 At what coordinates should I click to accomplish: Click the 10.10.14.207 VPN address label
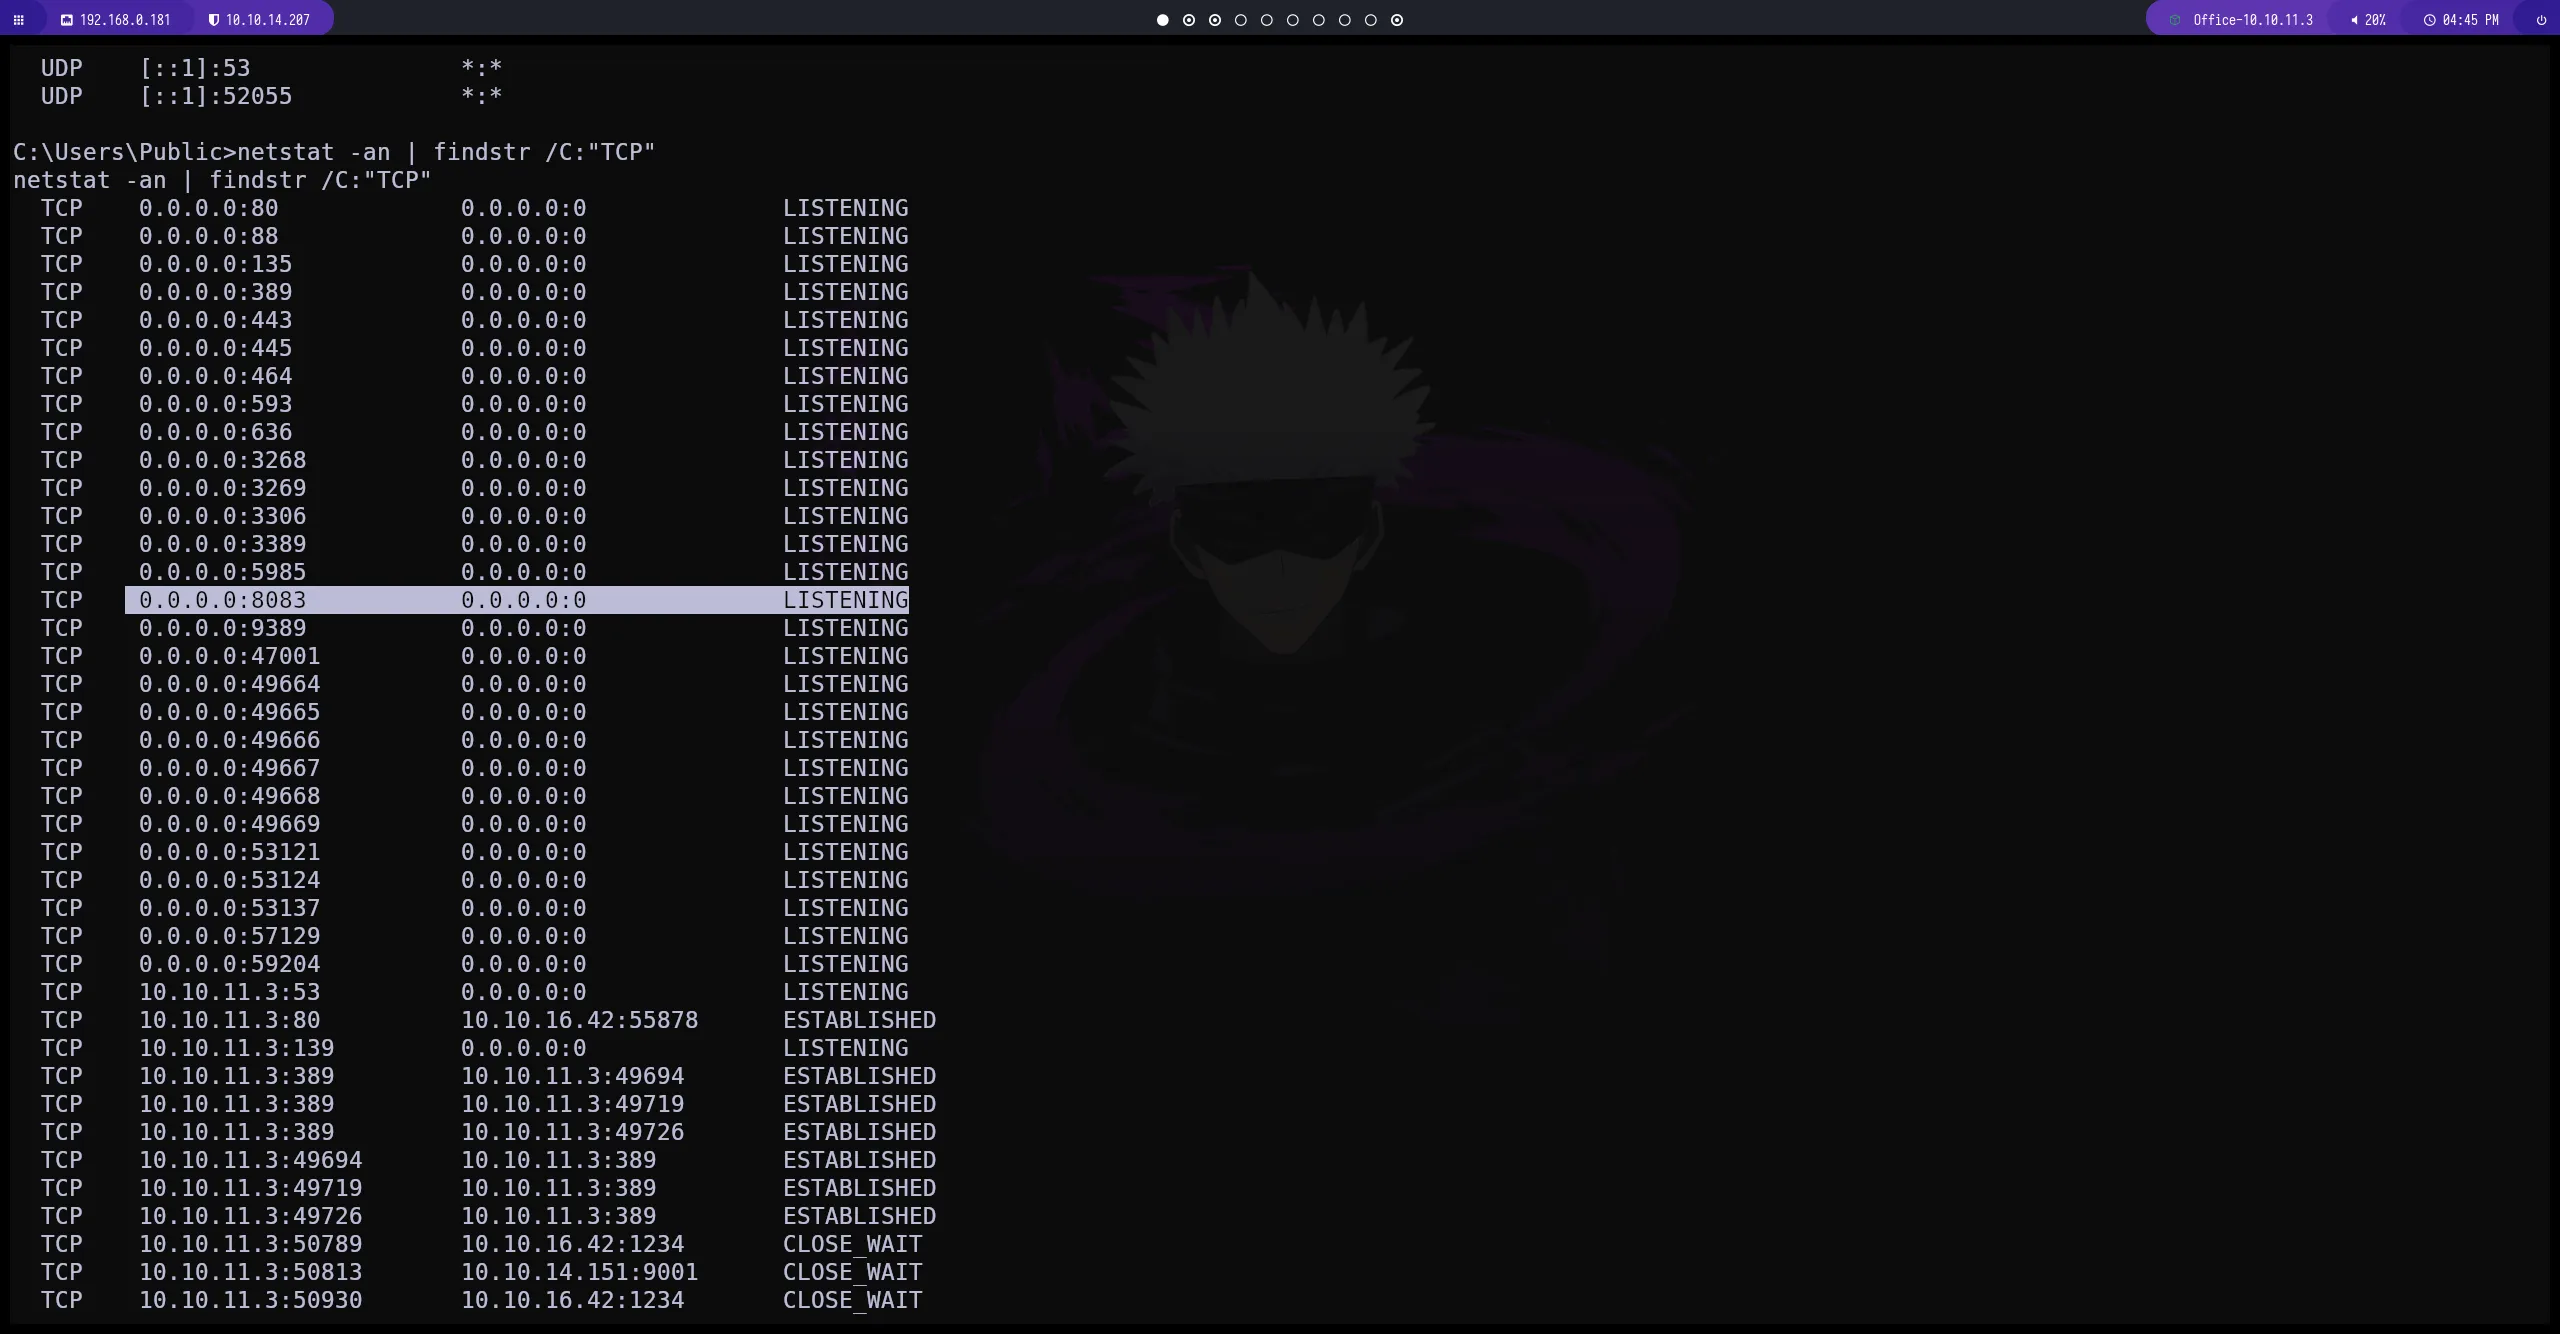point(267,20)
